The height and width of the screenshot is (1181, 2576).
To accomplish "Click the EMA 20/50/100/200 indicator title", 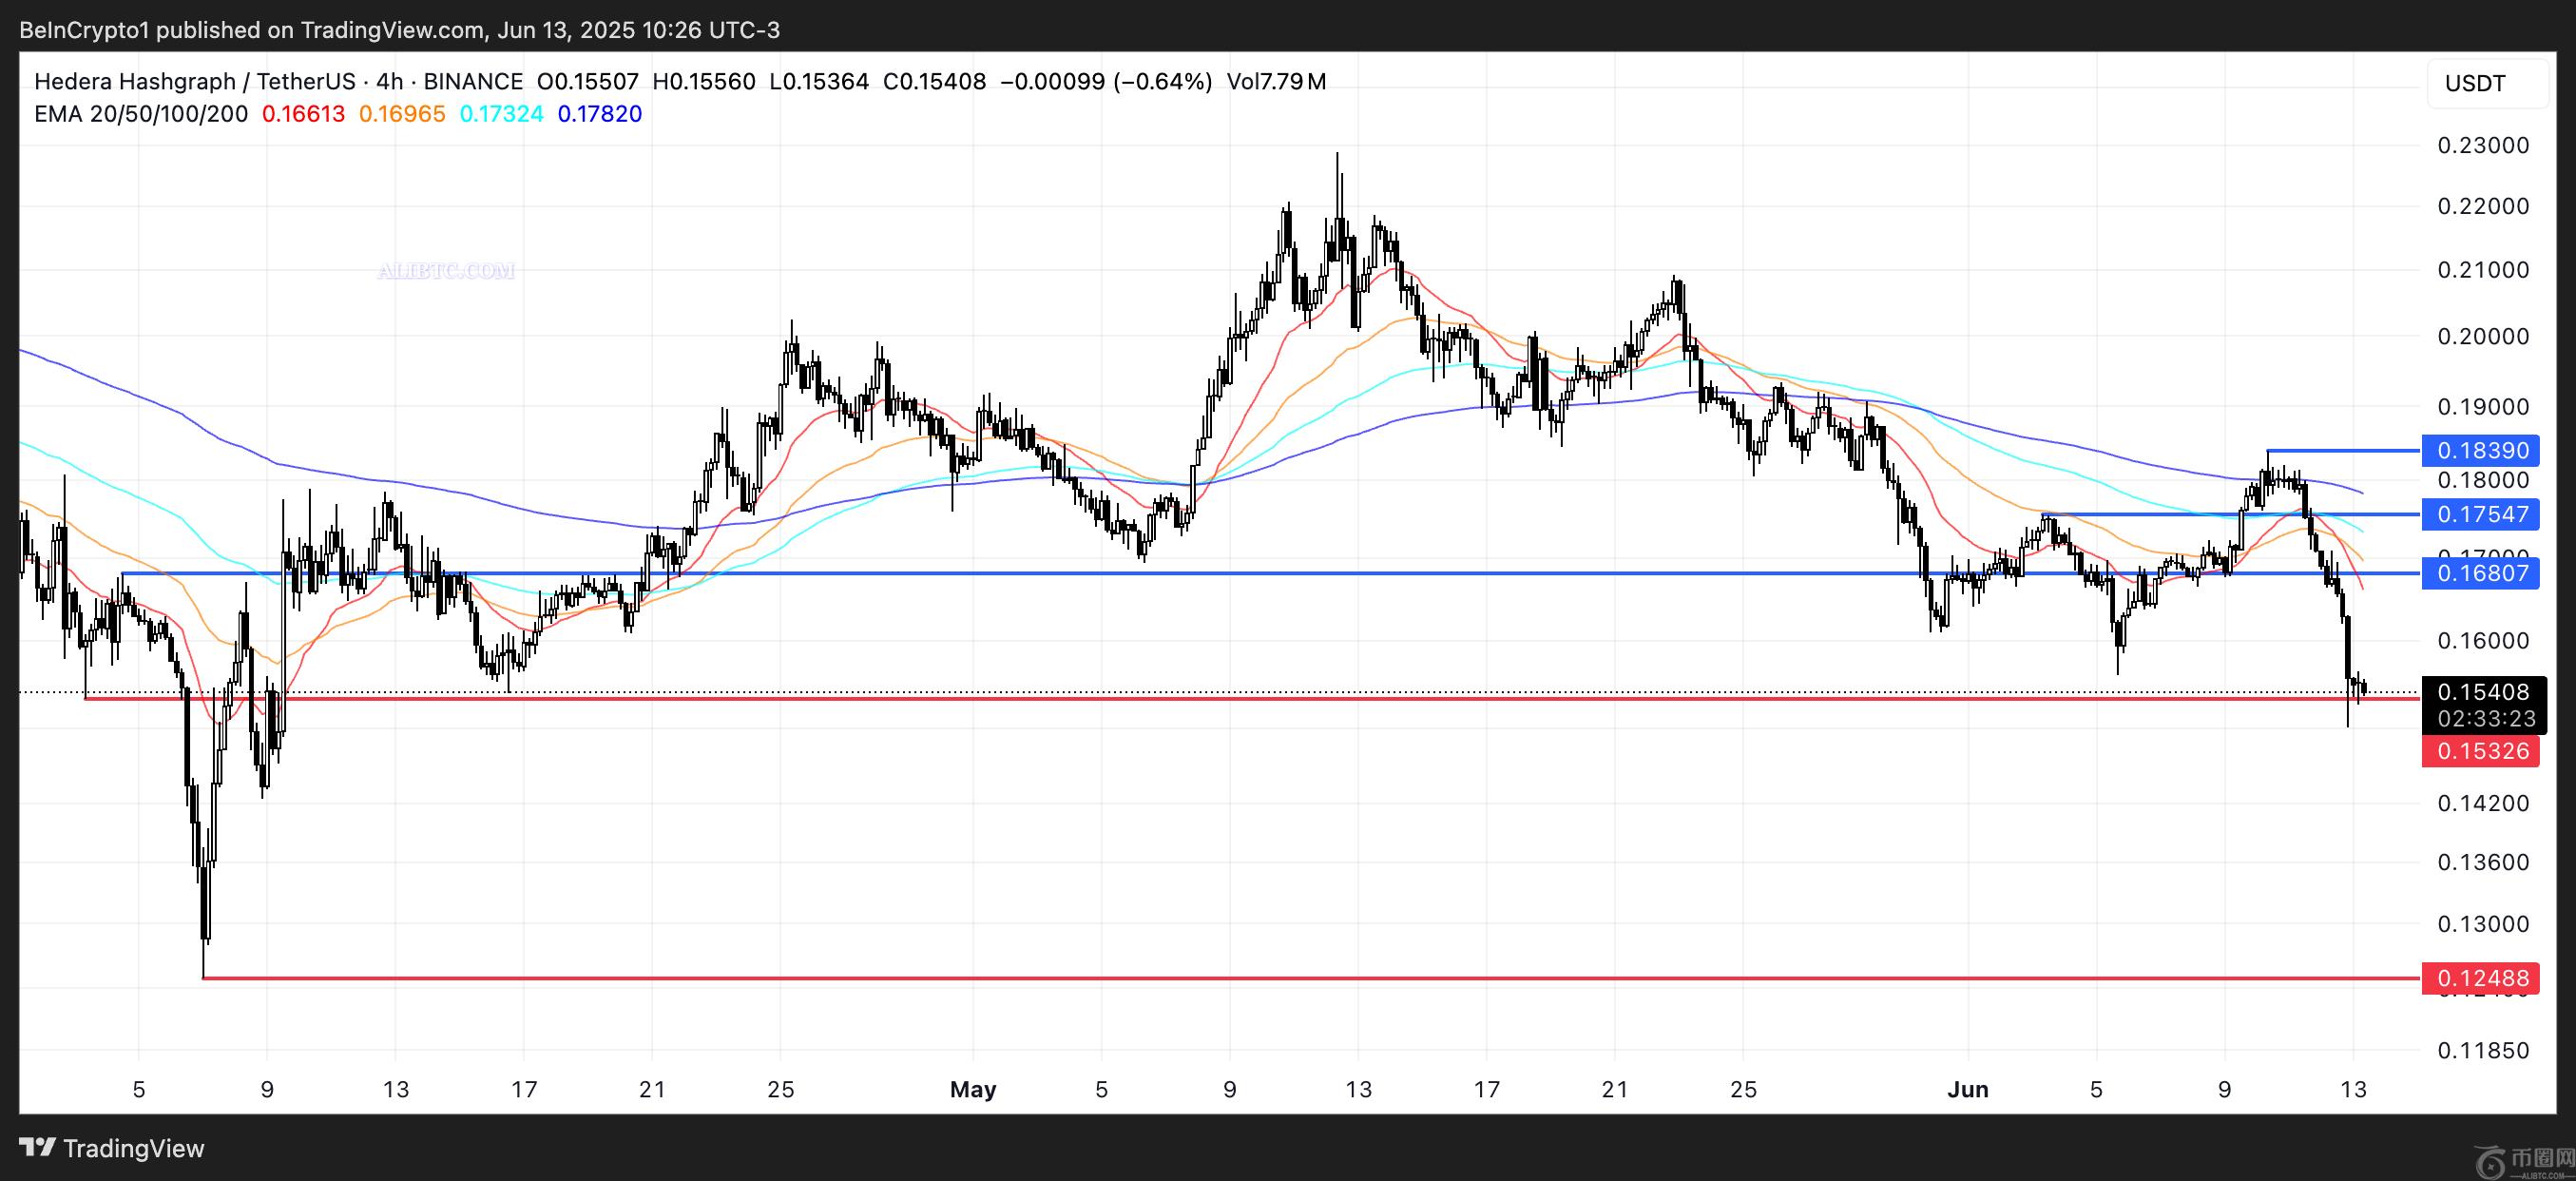I will tap(141, 114).
